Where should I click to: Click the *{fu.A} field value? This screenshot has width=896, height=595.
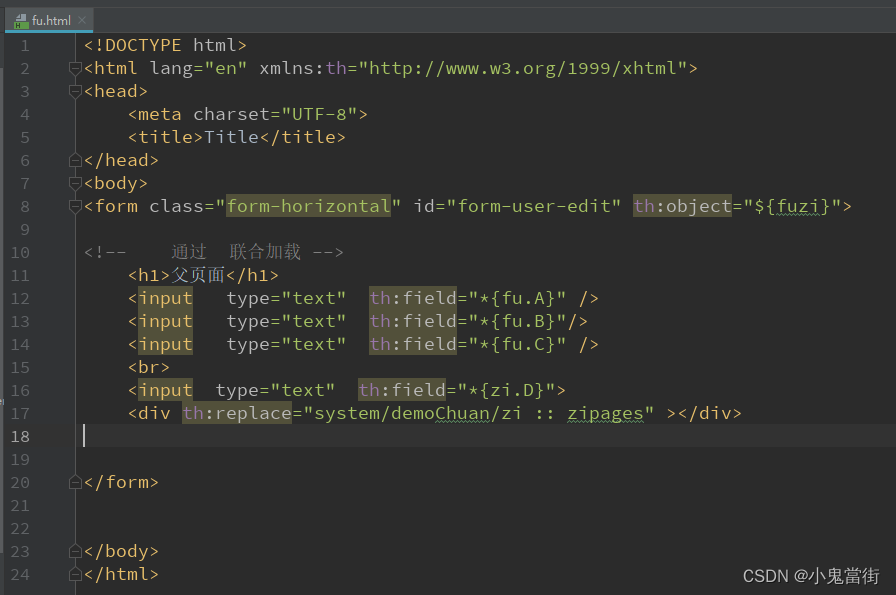click(x=517, y=298)
